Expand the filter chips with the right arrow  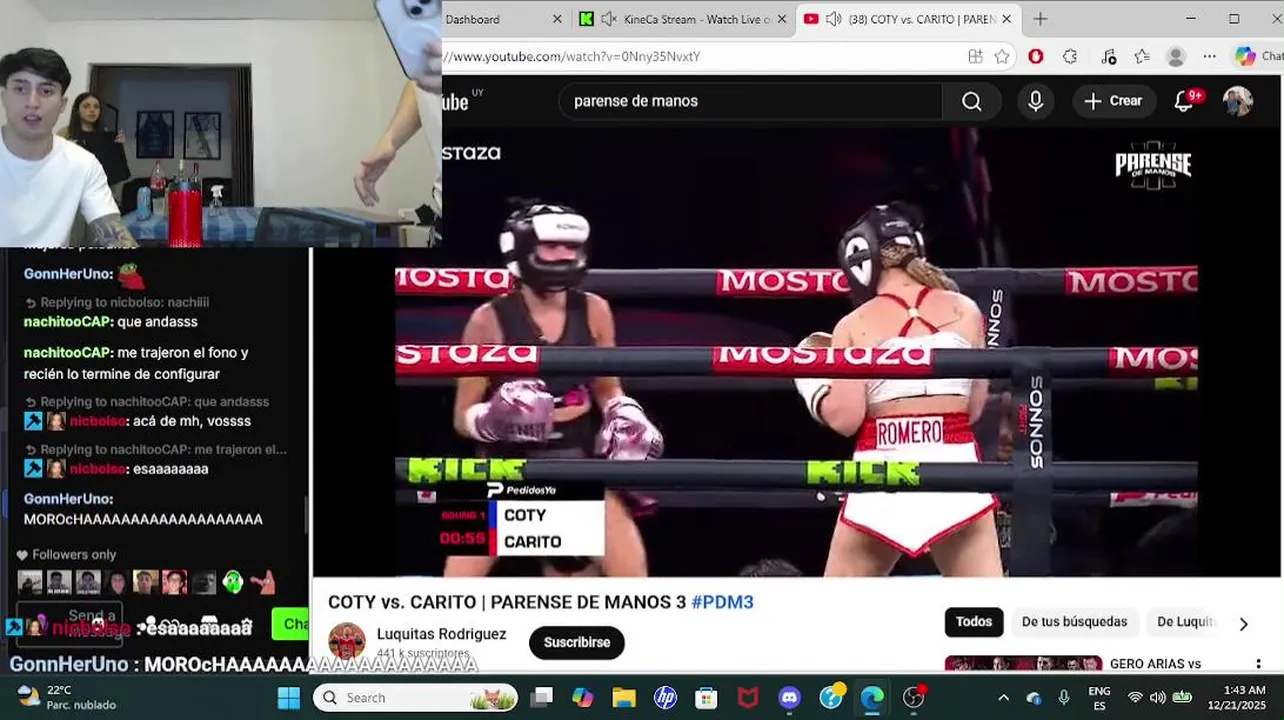1243,624
